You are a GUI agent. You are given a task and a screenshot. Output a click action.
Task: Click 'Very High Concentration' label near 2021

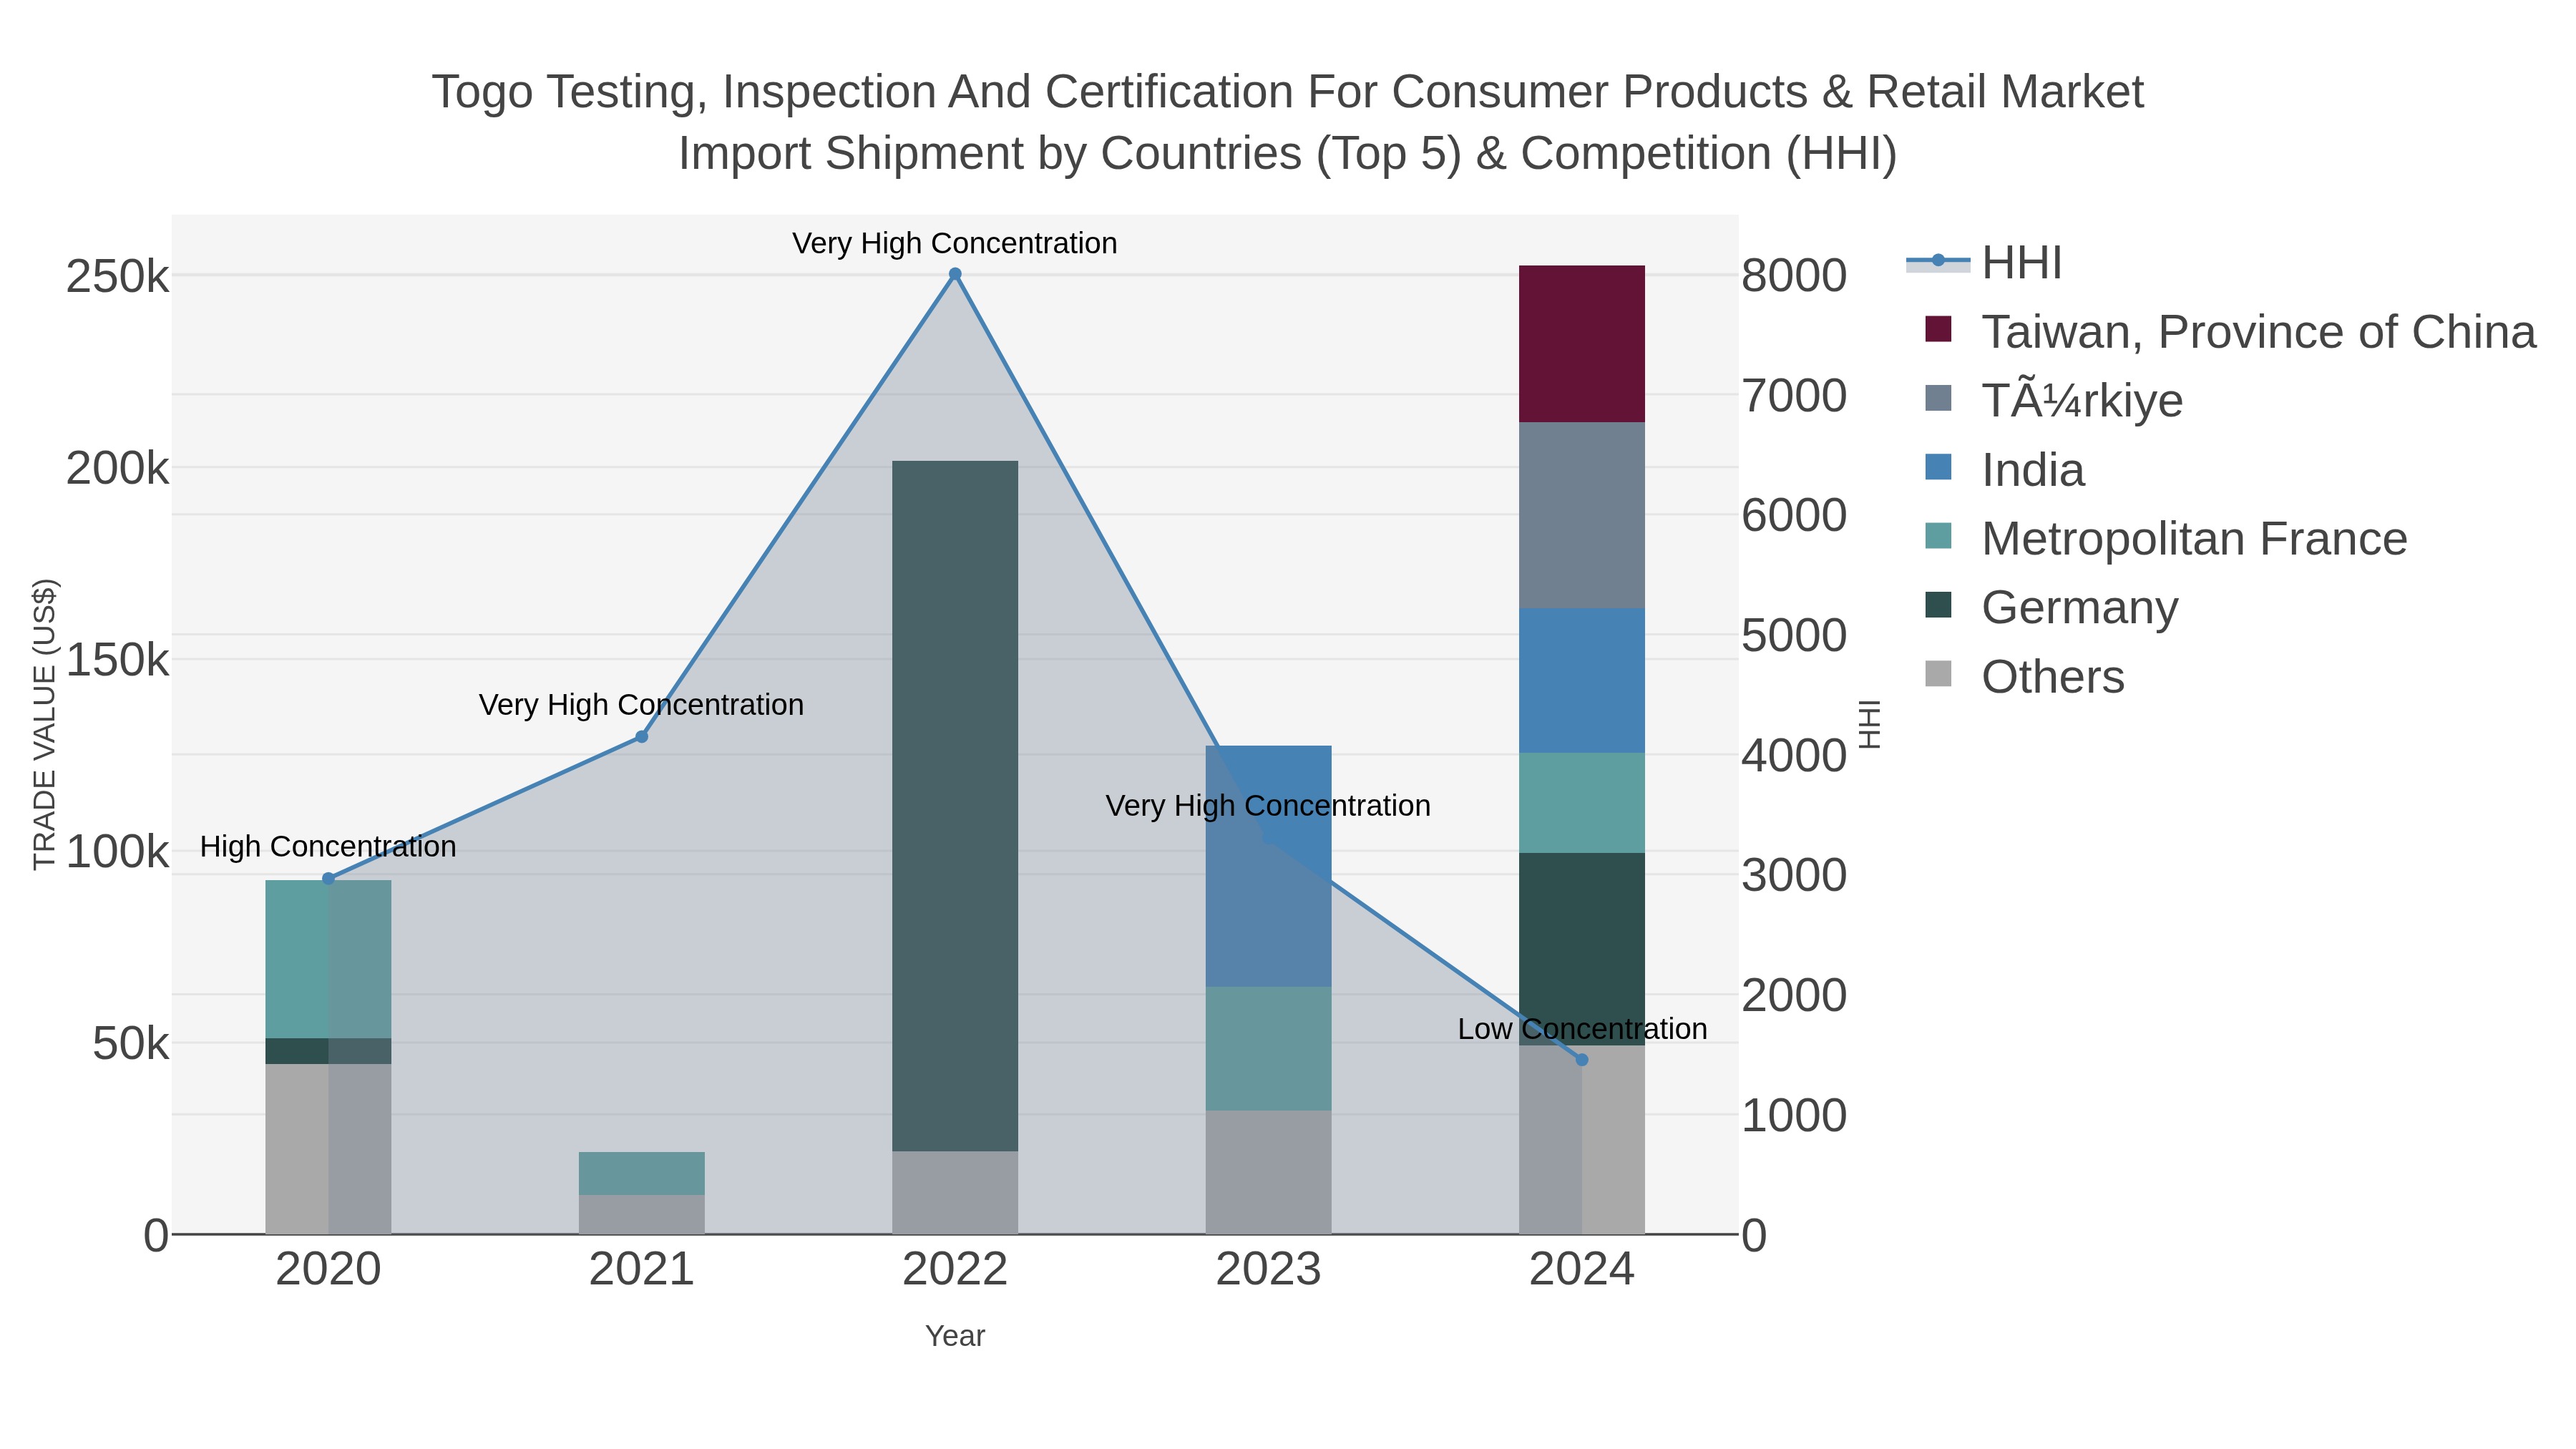[x=642, y=705]
